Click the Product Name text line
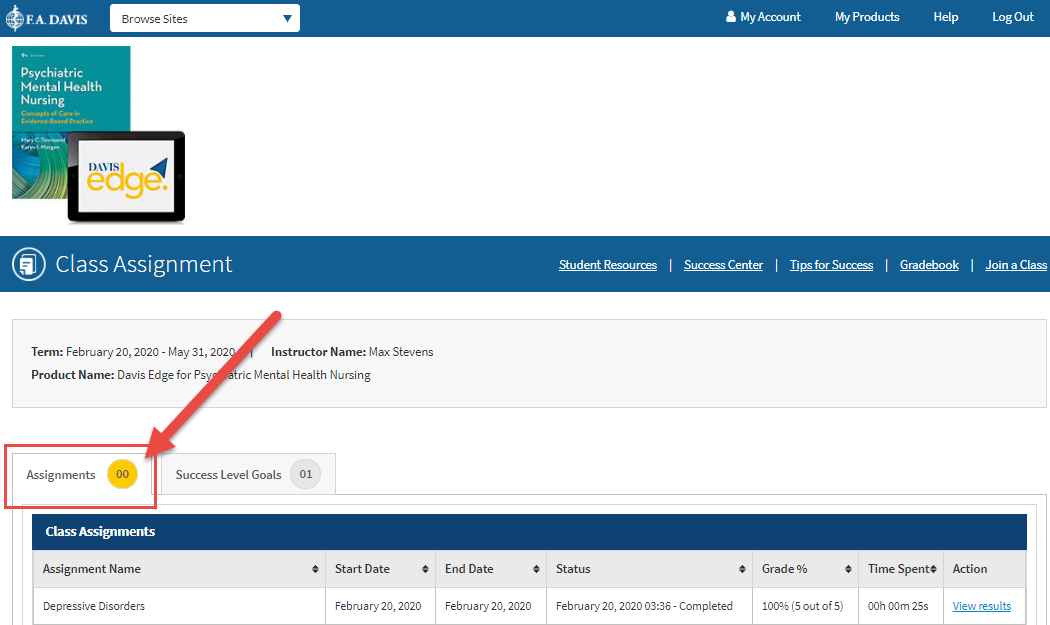1050x625 pixels. [x=201, y=374]
